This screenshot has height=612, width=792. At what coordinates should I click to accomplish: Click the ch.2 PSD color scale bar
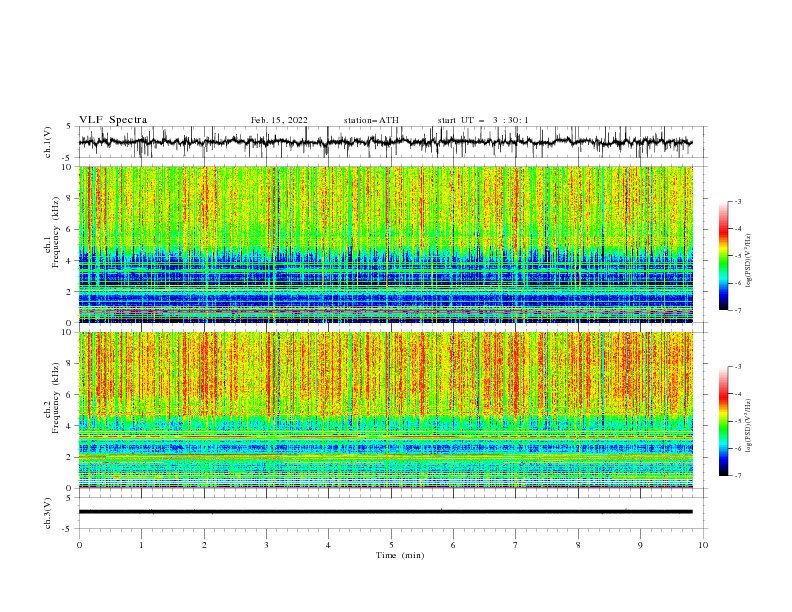point(724,421)
